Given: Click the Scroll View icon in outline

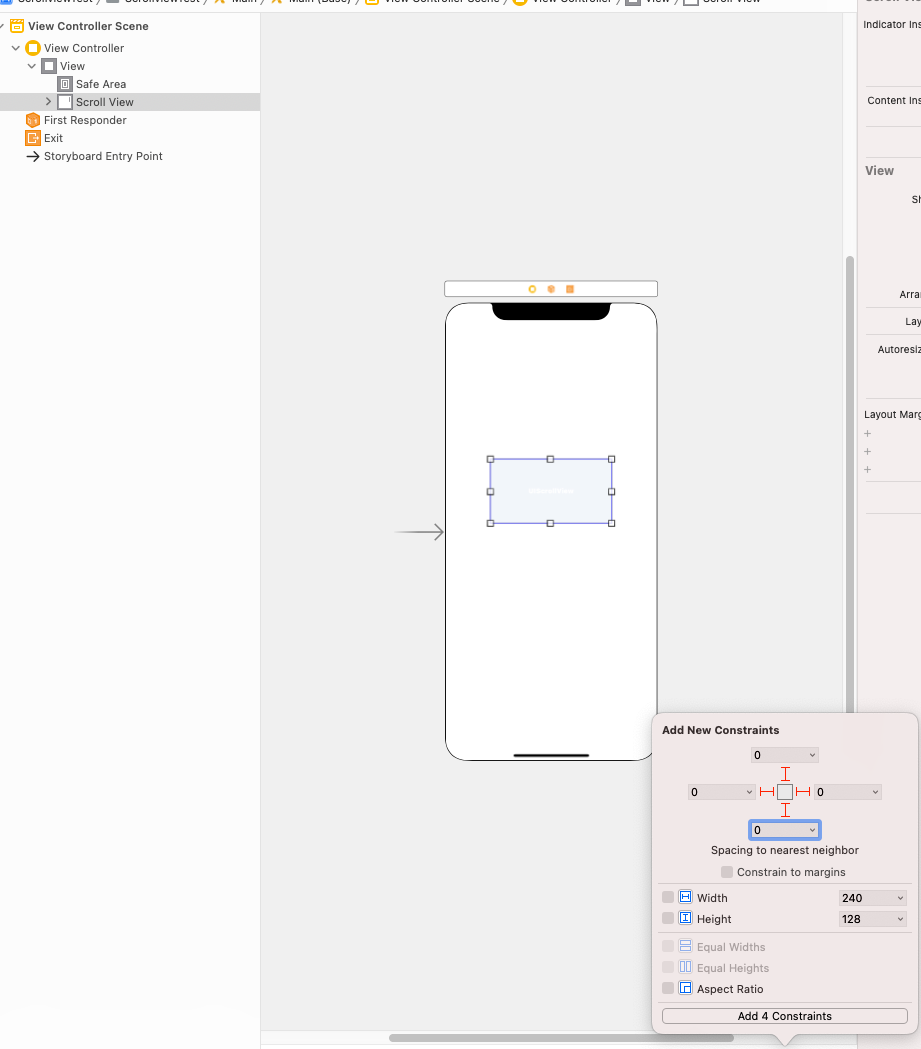Looking at the screenshot, I should point(65,102).
